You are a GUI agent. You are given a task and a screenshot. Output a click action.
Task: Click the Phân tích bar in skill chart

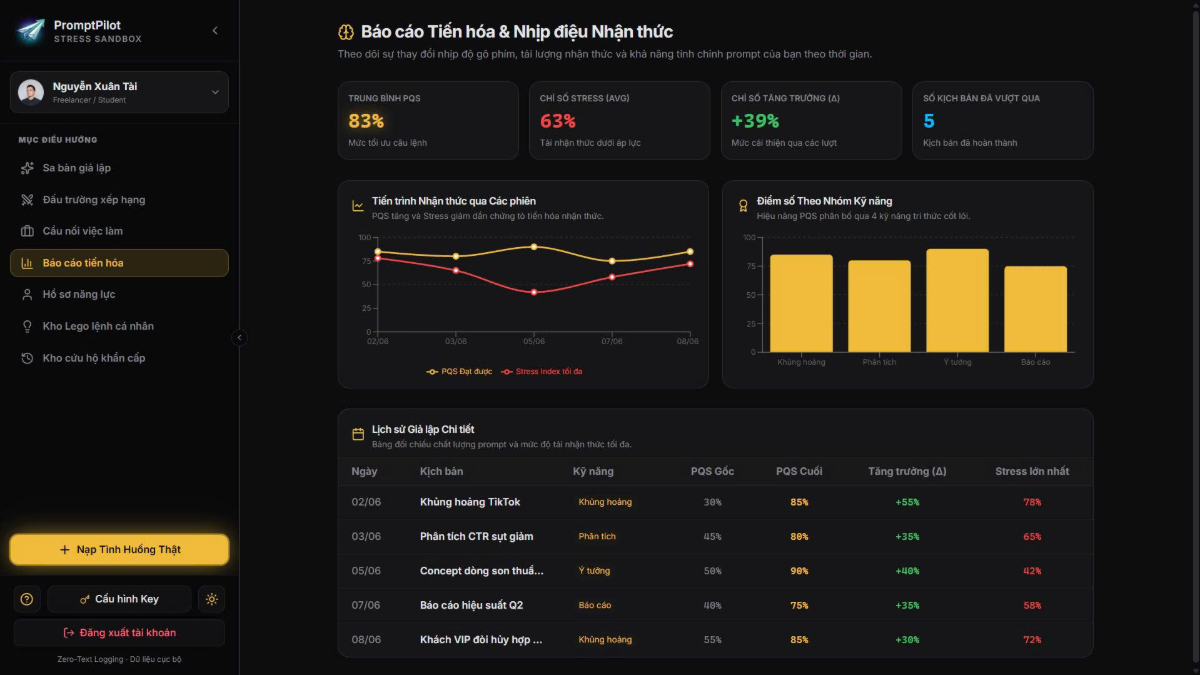pyautogui.click(x=879, y=306)
